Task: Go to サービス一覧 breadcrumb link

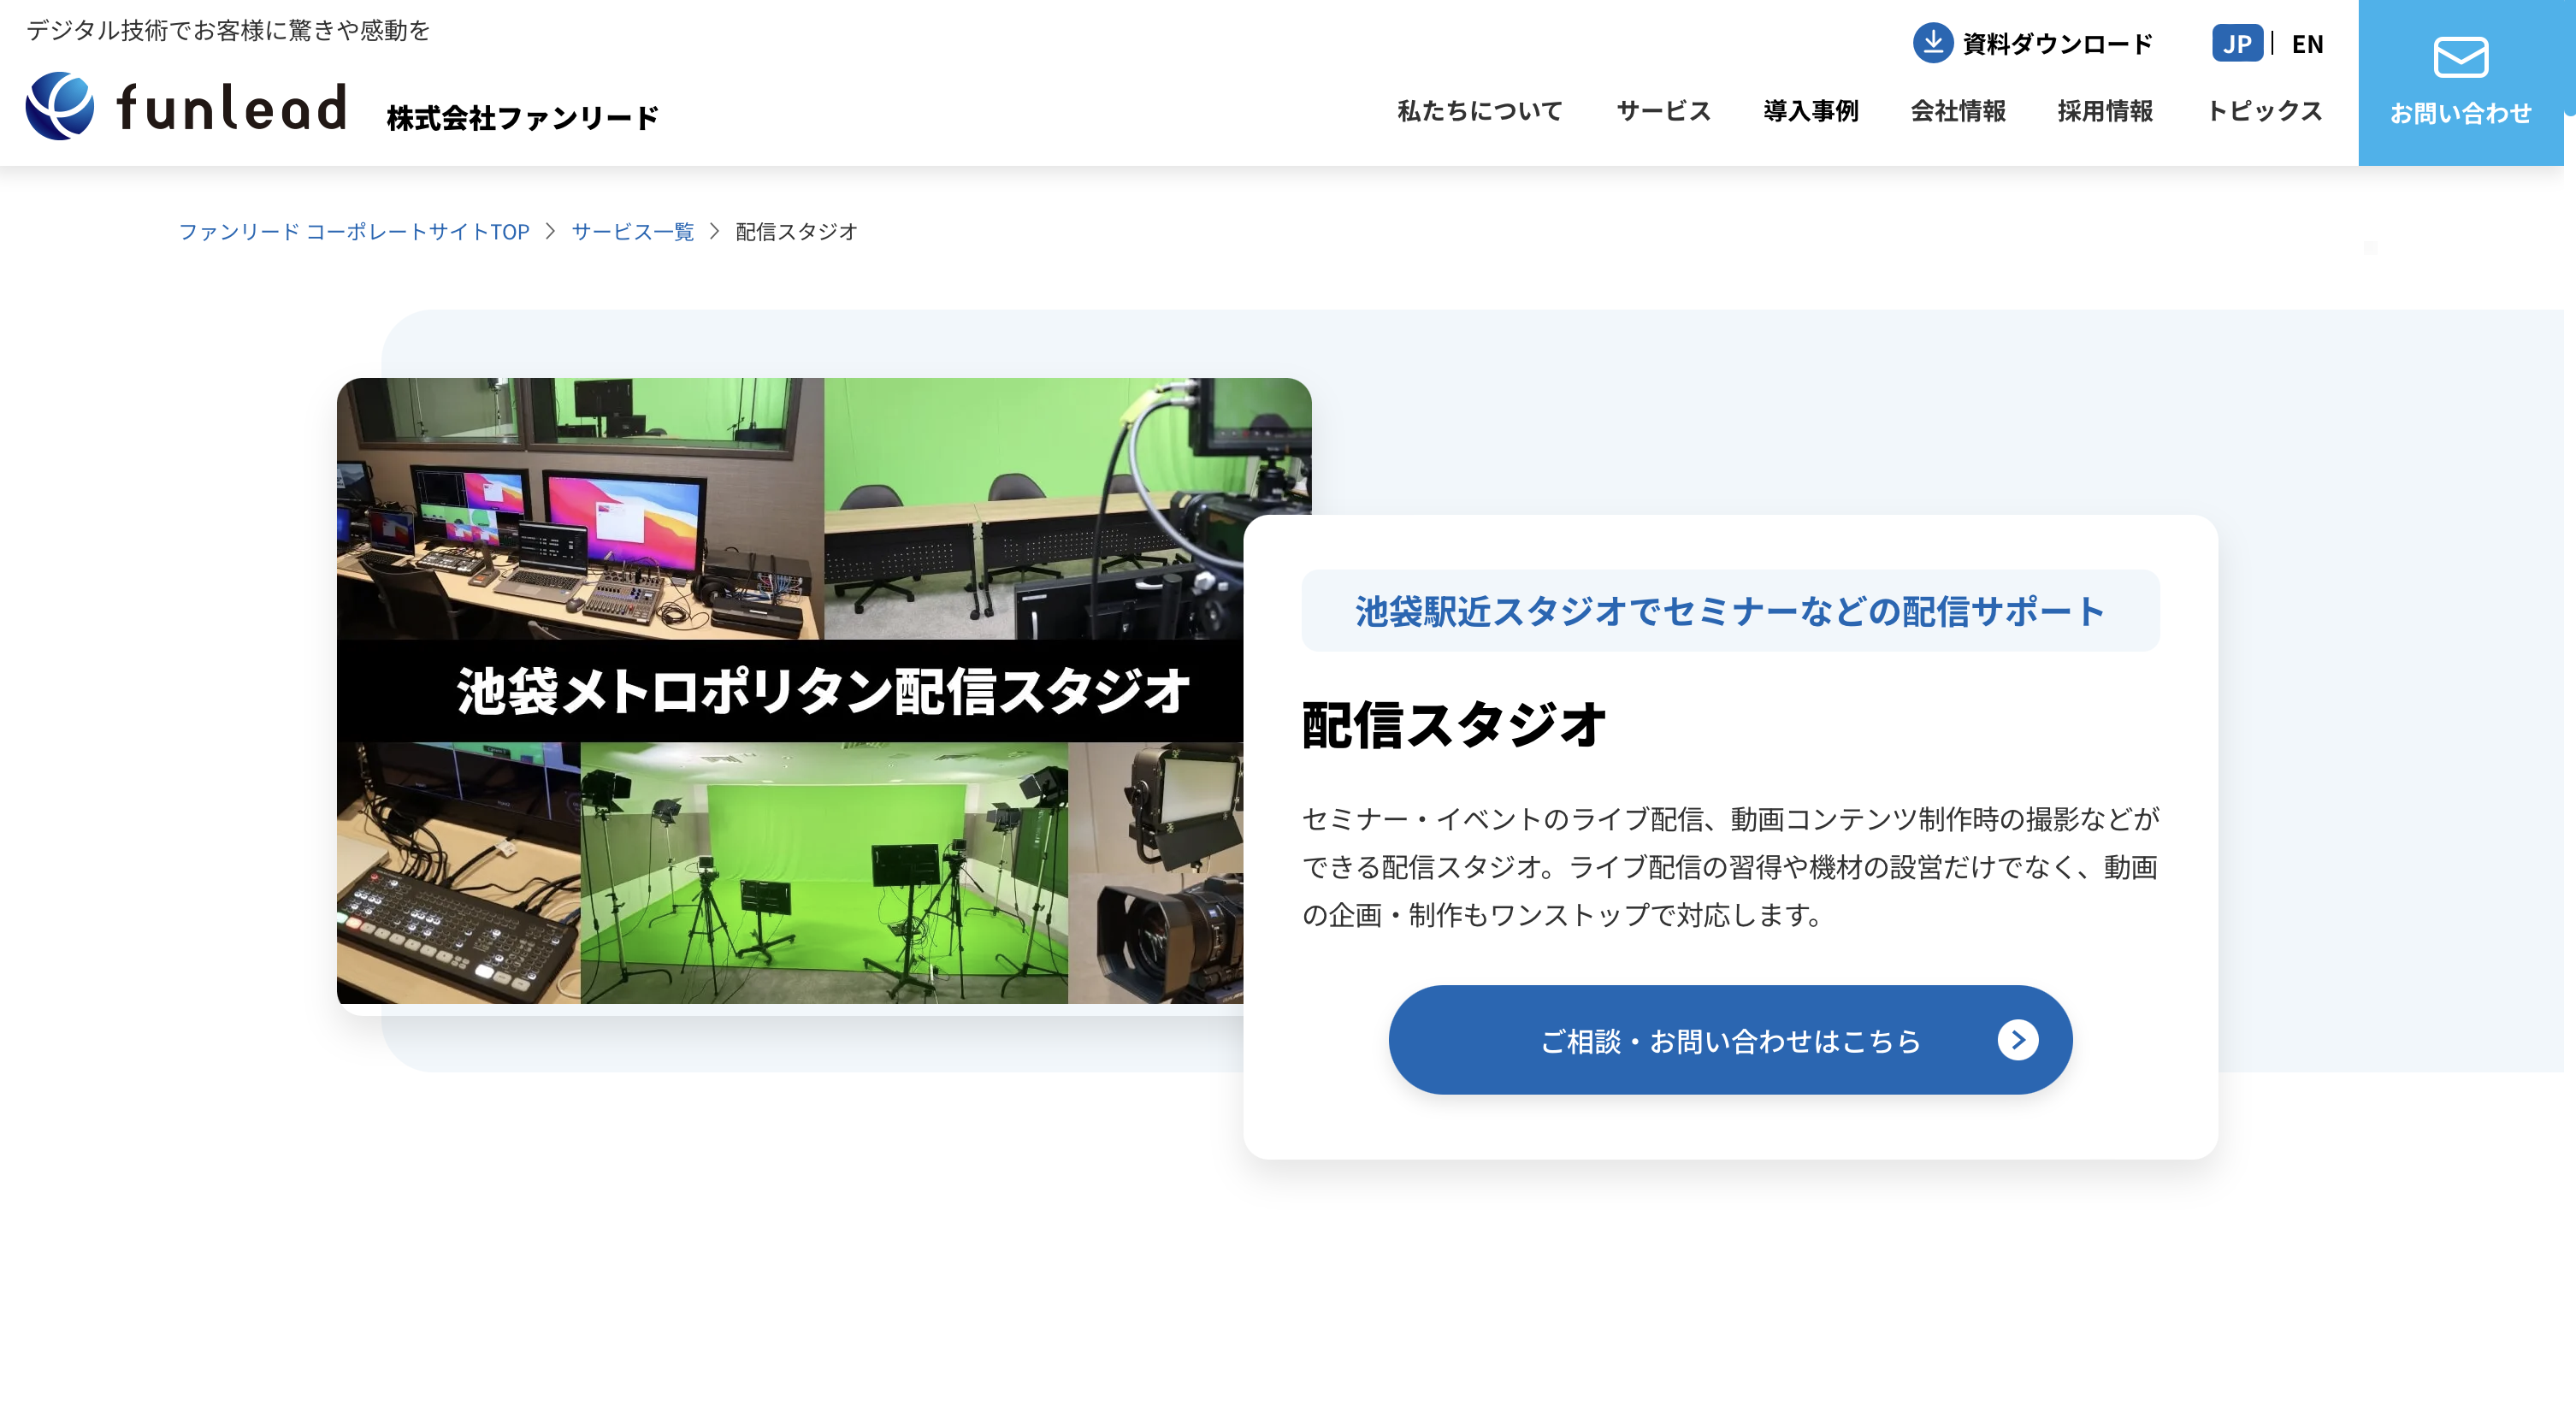Action: [x=632, y=232]
